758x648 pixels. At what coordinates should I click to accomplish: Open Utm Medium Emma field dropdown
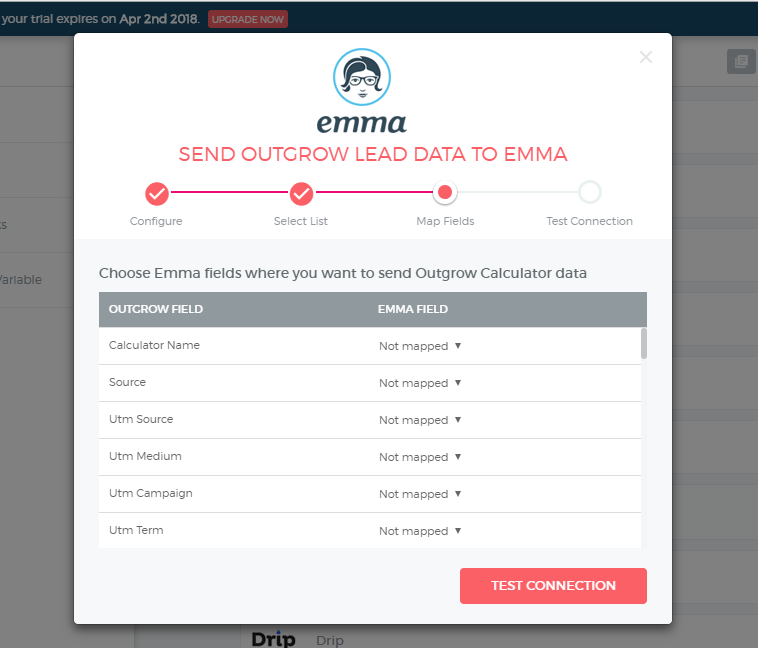coord(420,457)
